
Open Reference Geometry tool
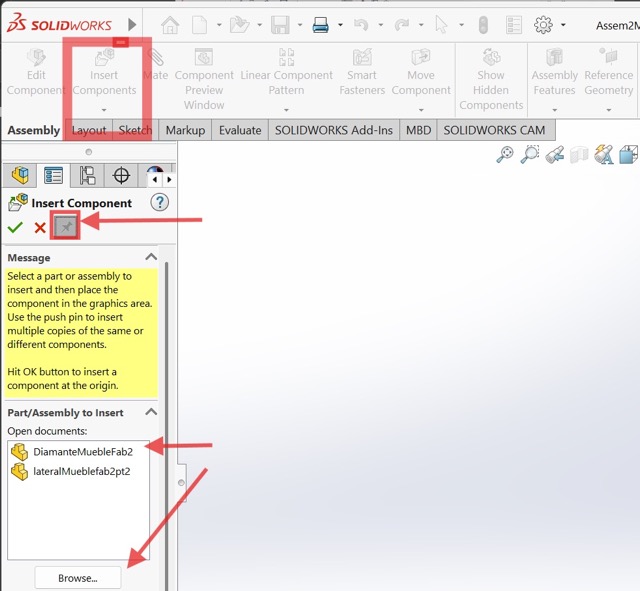(x=609, y=72)
